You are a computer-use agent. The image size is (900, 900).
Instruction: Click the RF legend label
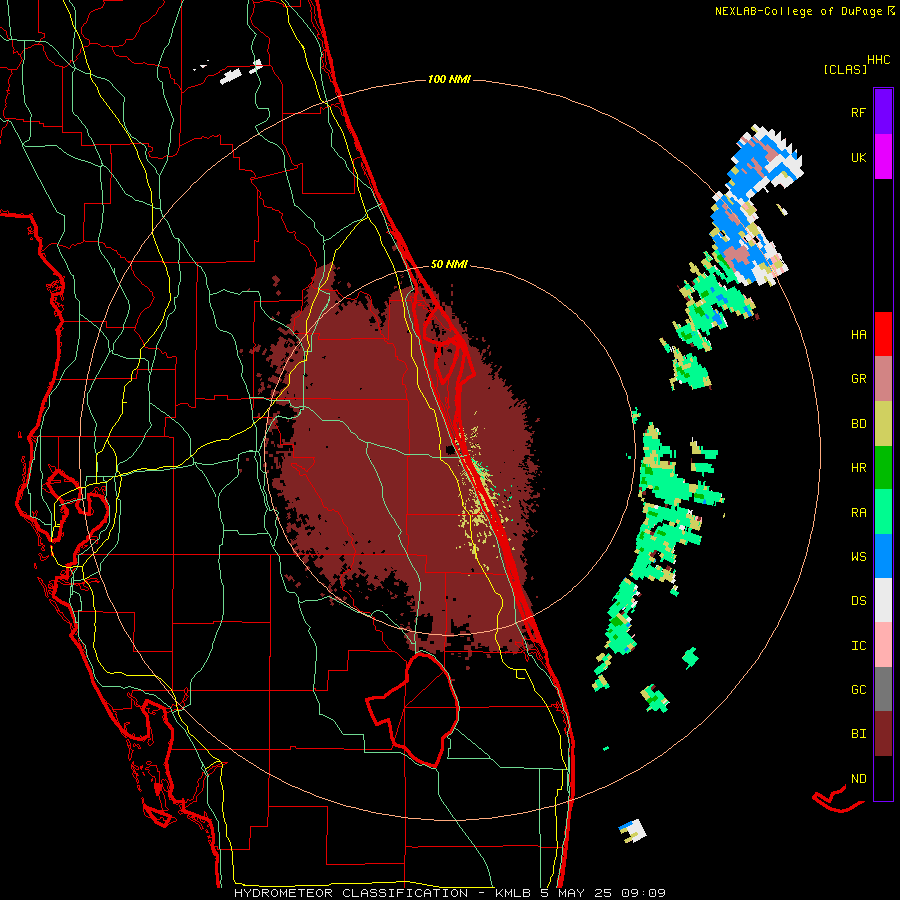point(858,112)
